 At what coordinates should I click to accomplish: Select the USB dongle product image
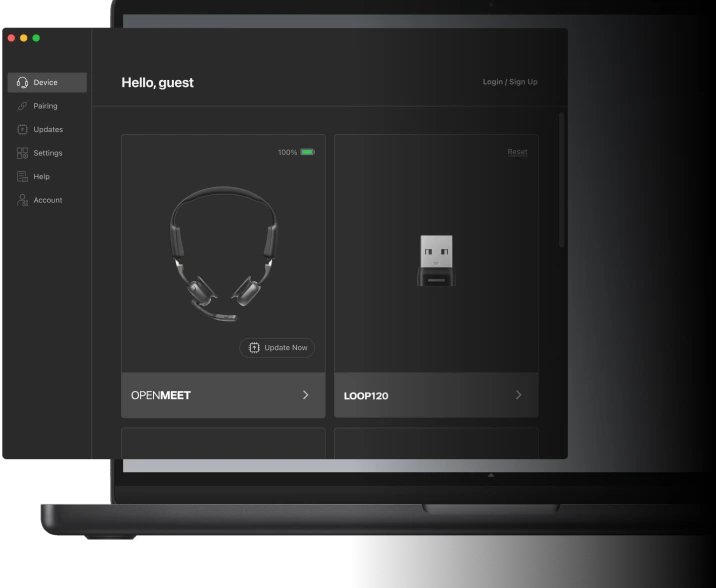tap(436, 260)
